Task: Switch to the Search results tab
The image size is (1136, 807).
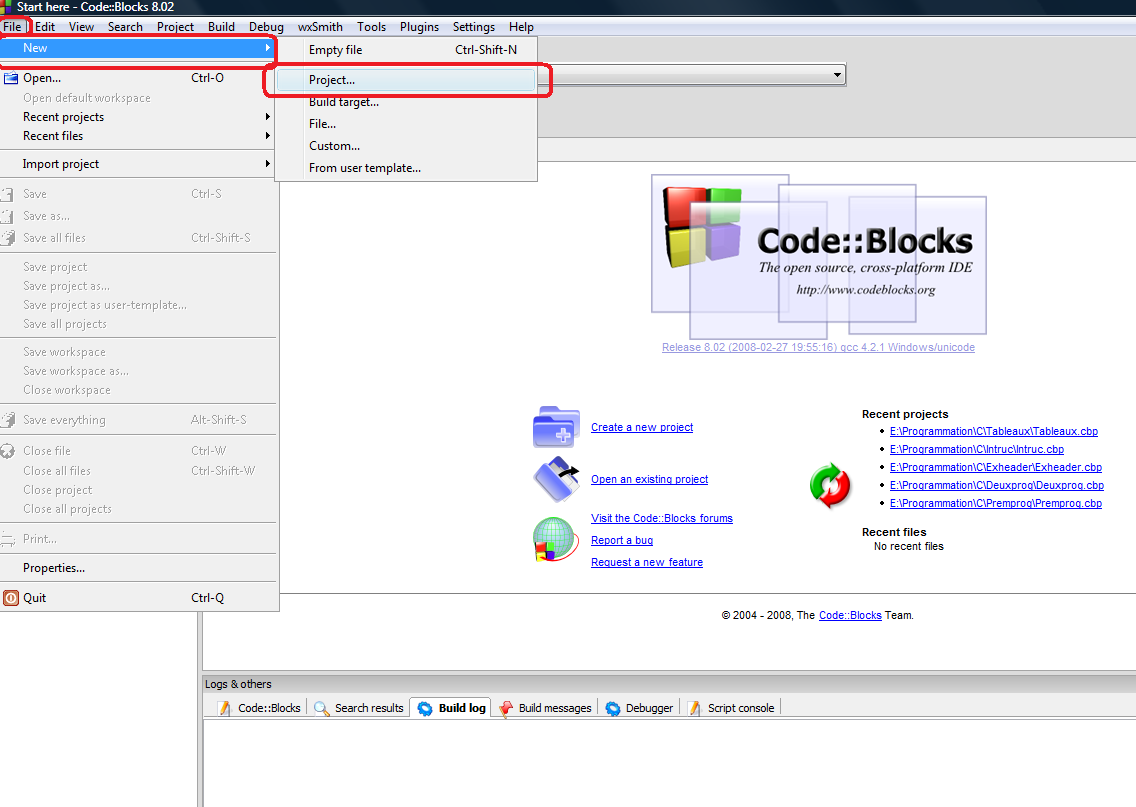Action: coord(359,708)
